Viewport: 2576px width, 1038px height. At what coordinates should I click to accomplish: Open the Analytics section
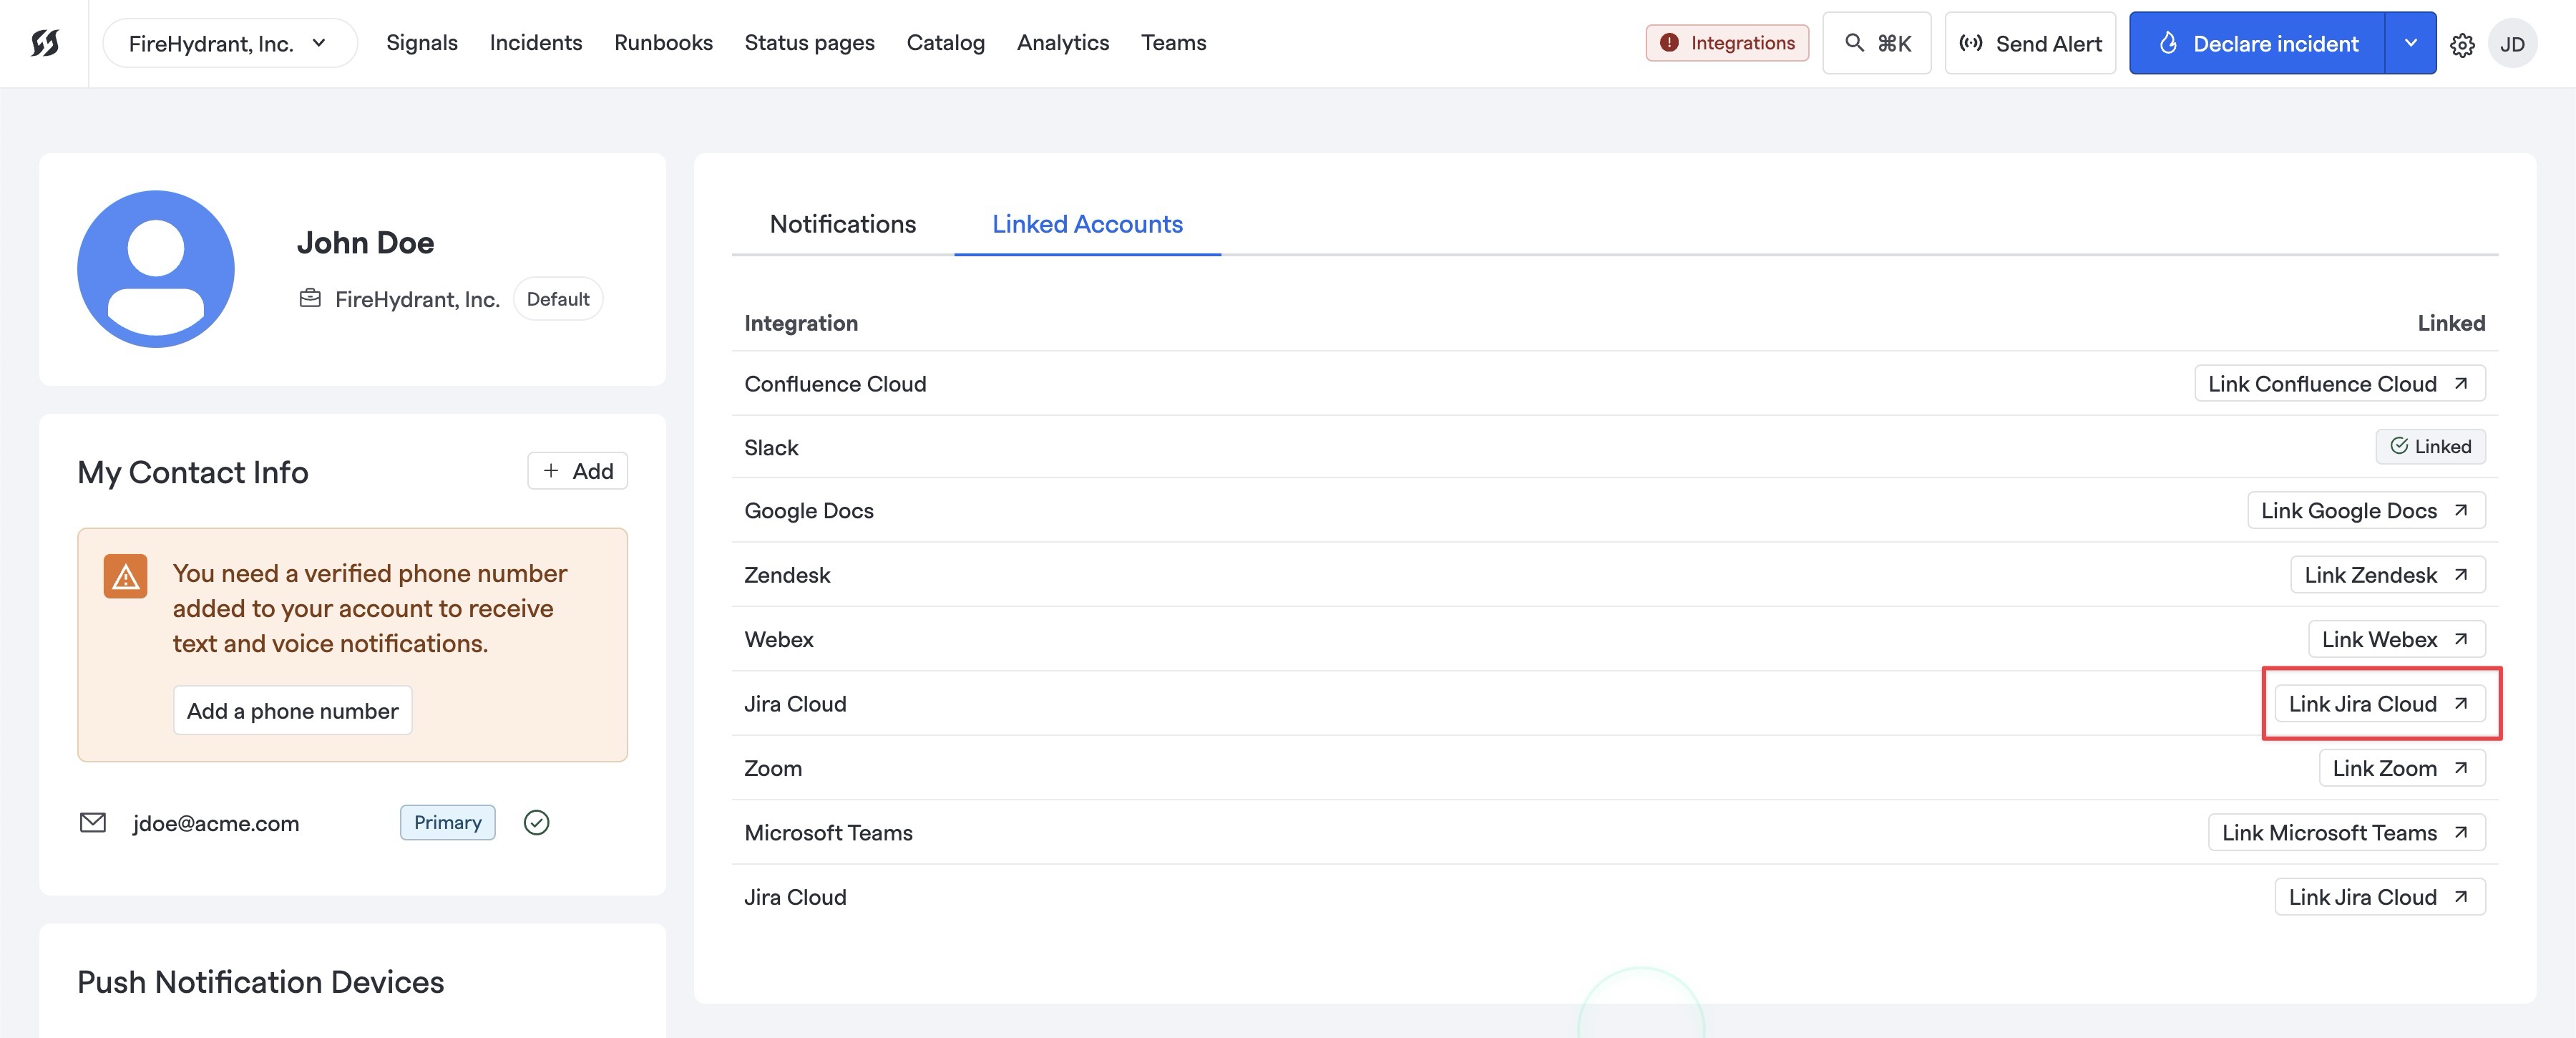click(x=1063, y=43)
